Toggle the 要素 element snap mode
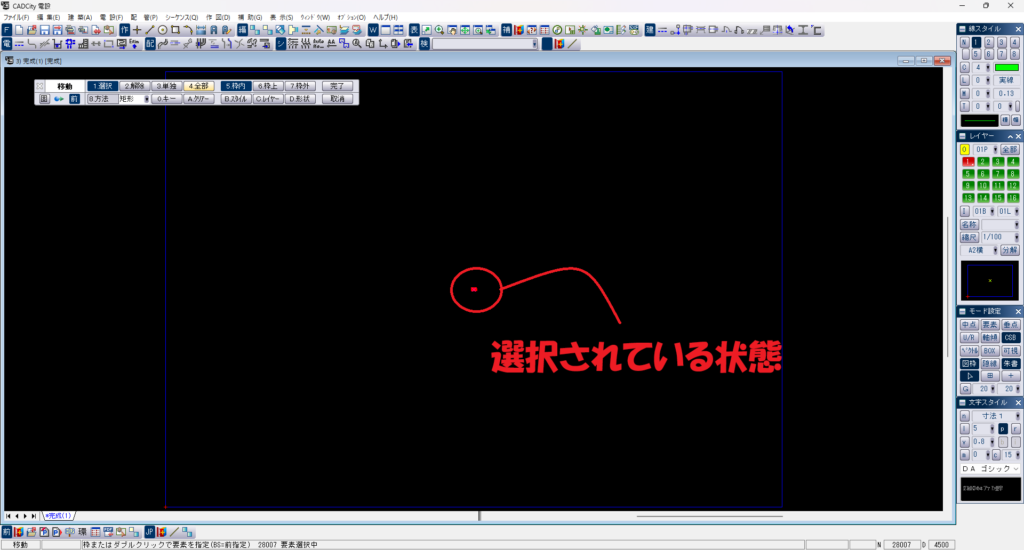1024x550 pixels. [x=989, y=325]
